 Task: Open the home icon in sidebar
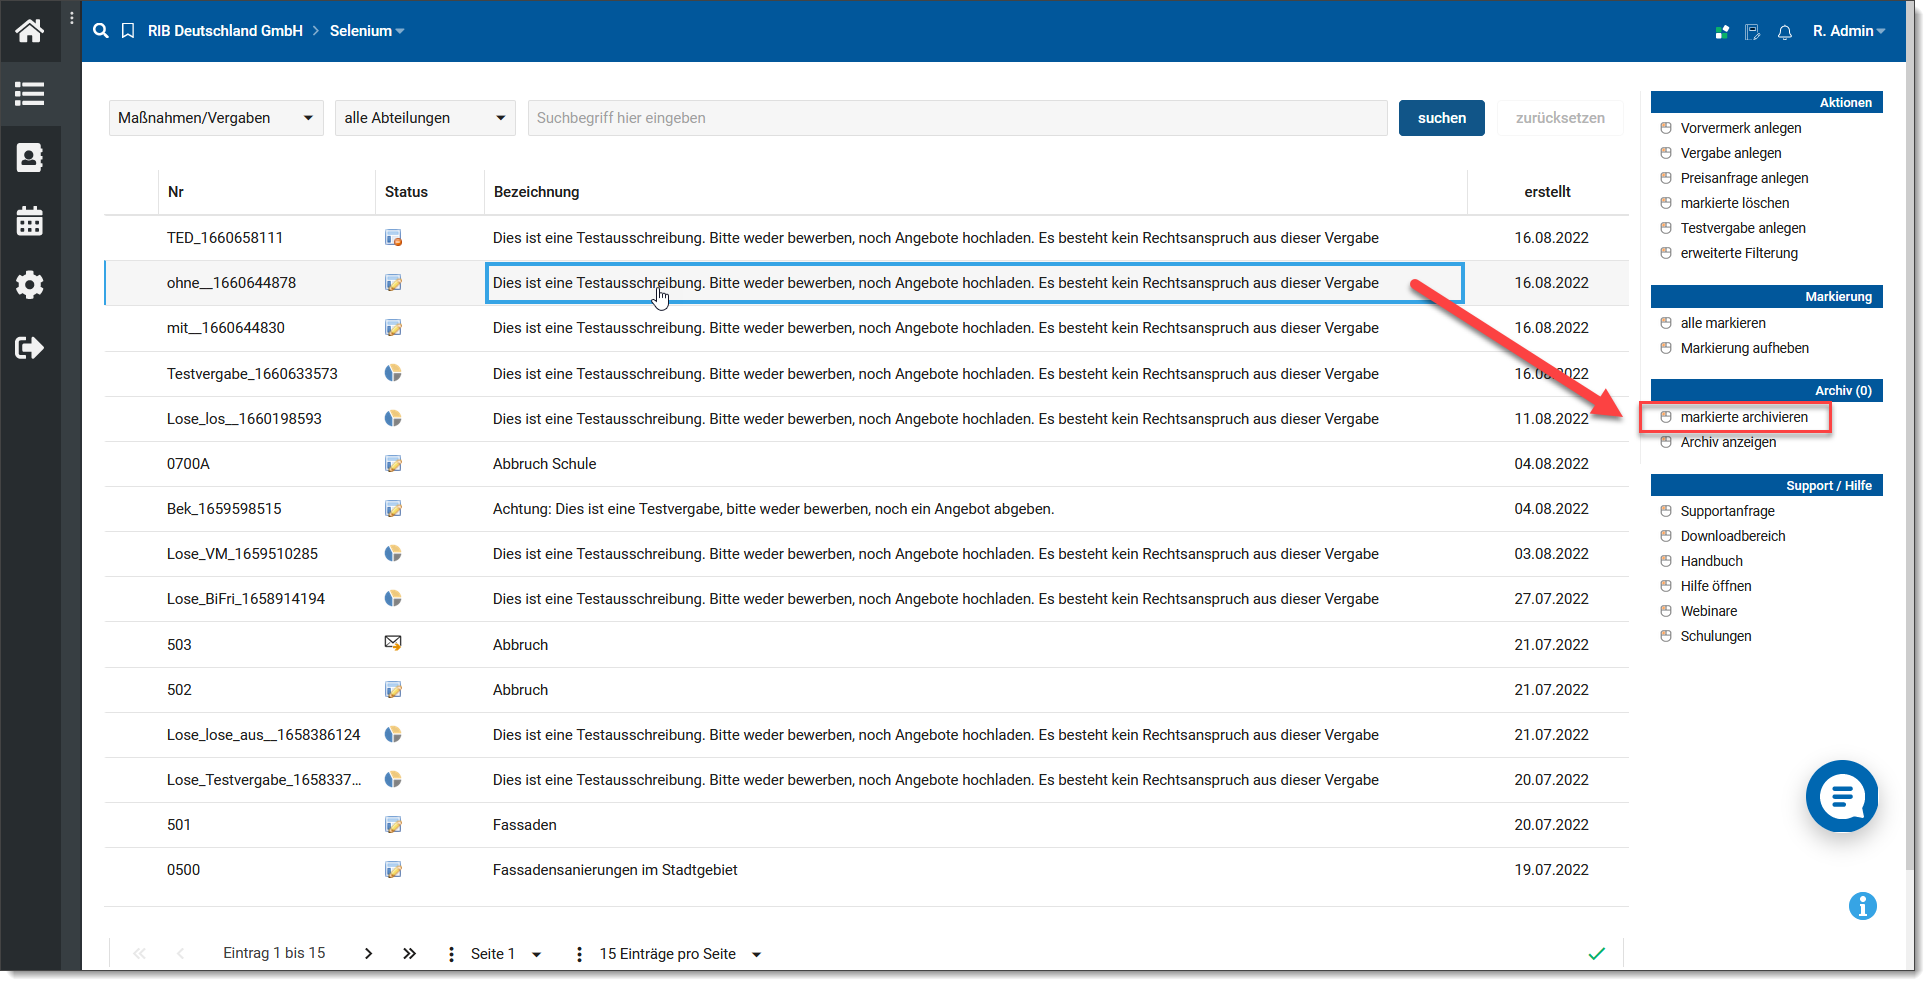tap(30, 31)
